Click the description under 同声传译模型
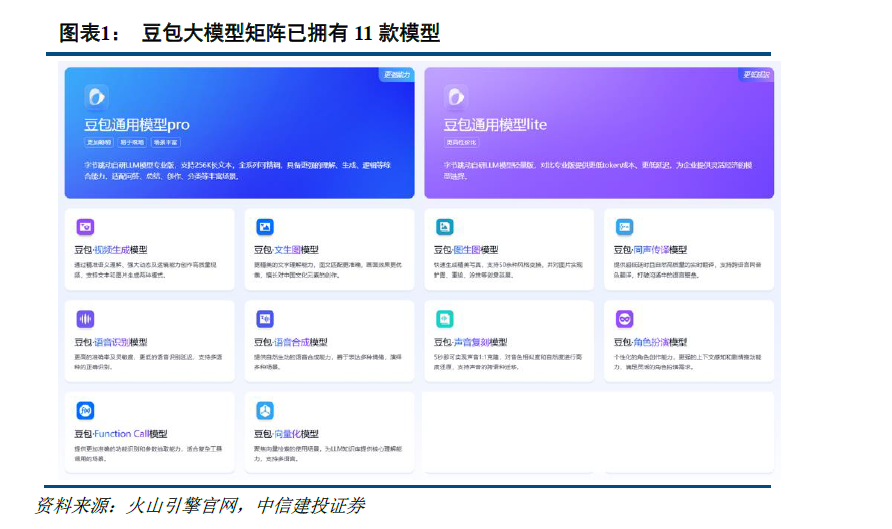The image size is (892, 529). coord(687,270)
